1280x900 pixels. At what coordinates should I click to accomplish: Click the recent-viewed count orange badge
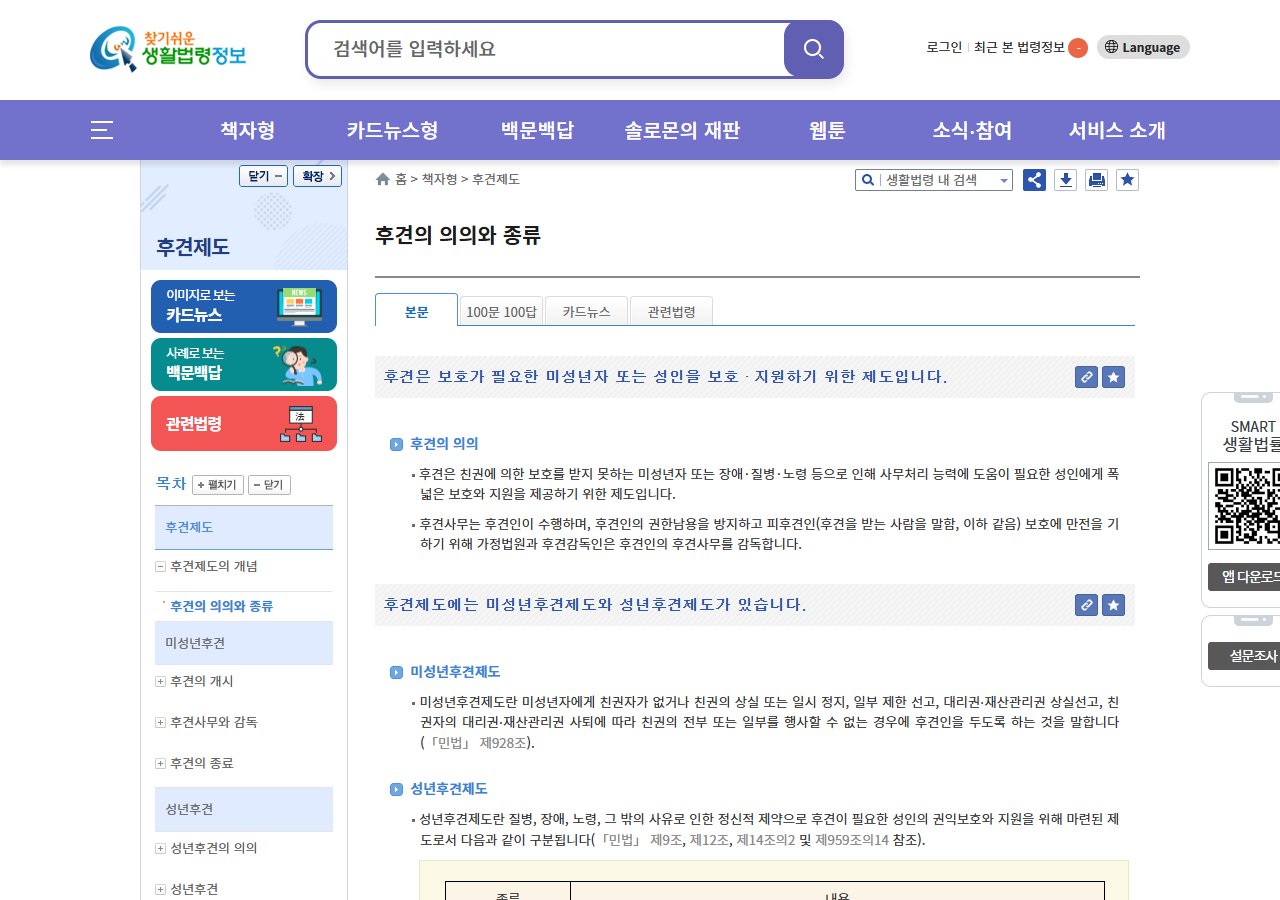tap(1078, 48)
